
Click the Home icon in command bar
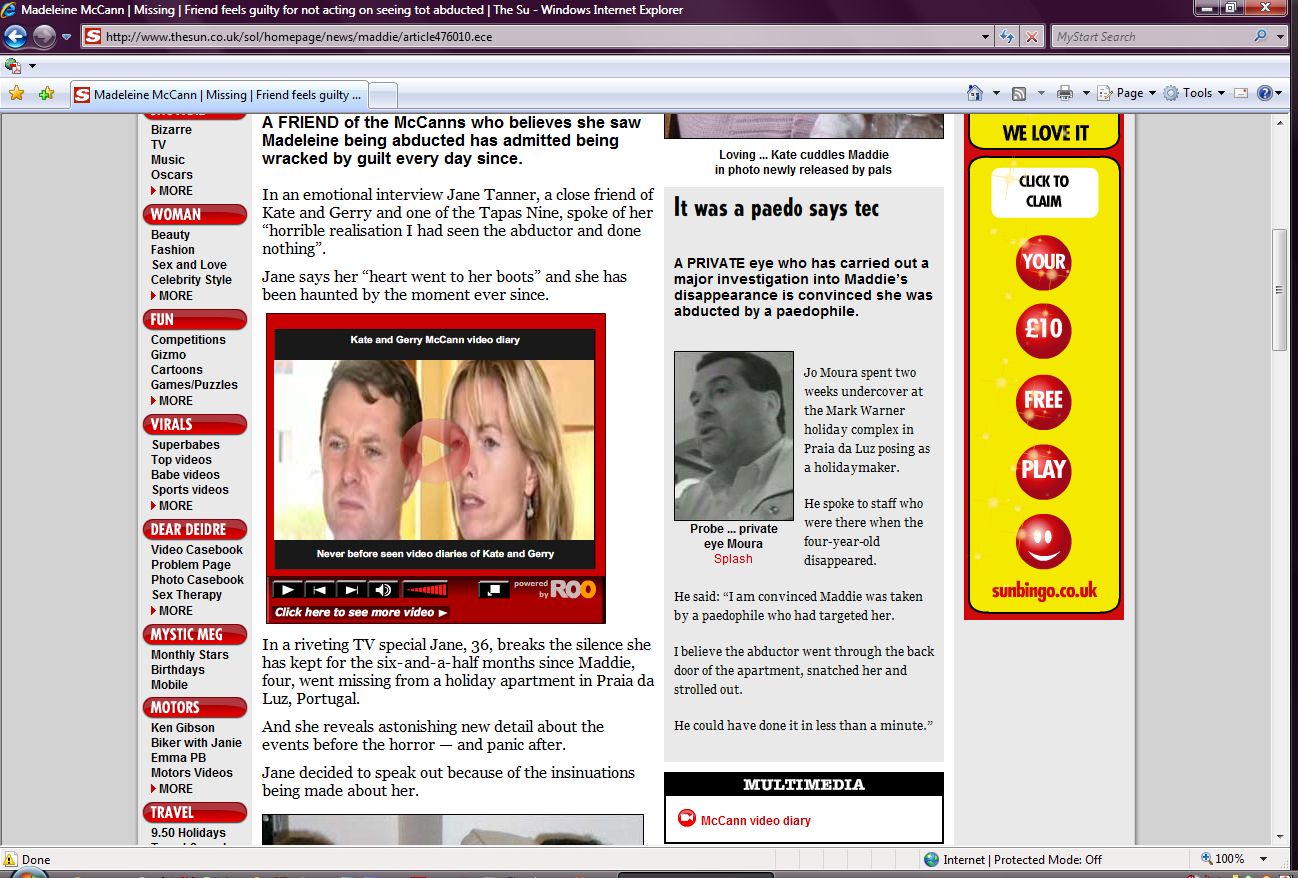(975, 93)
